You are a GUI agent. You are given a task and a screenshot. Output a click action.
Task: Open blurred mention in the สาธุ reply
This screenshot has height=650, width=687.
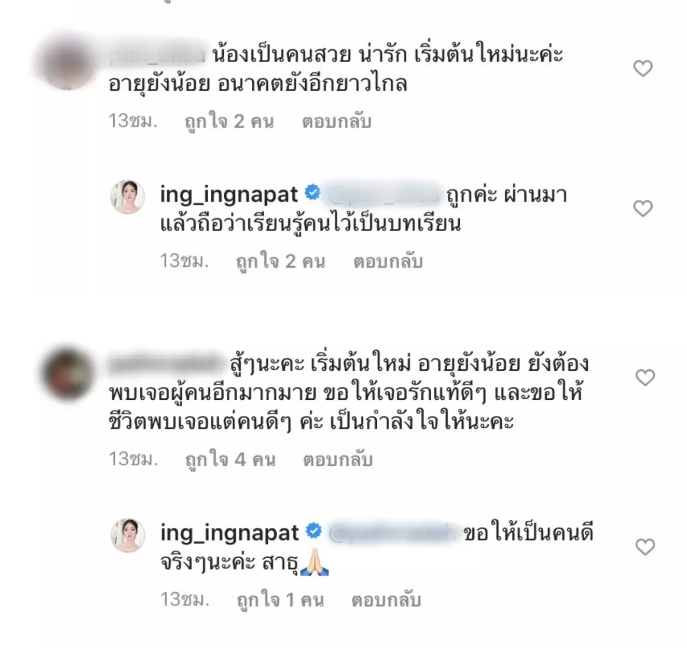click(393, 533)
